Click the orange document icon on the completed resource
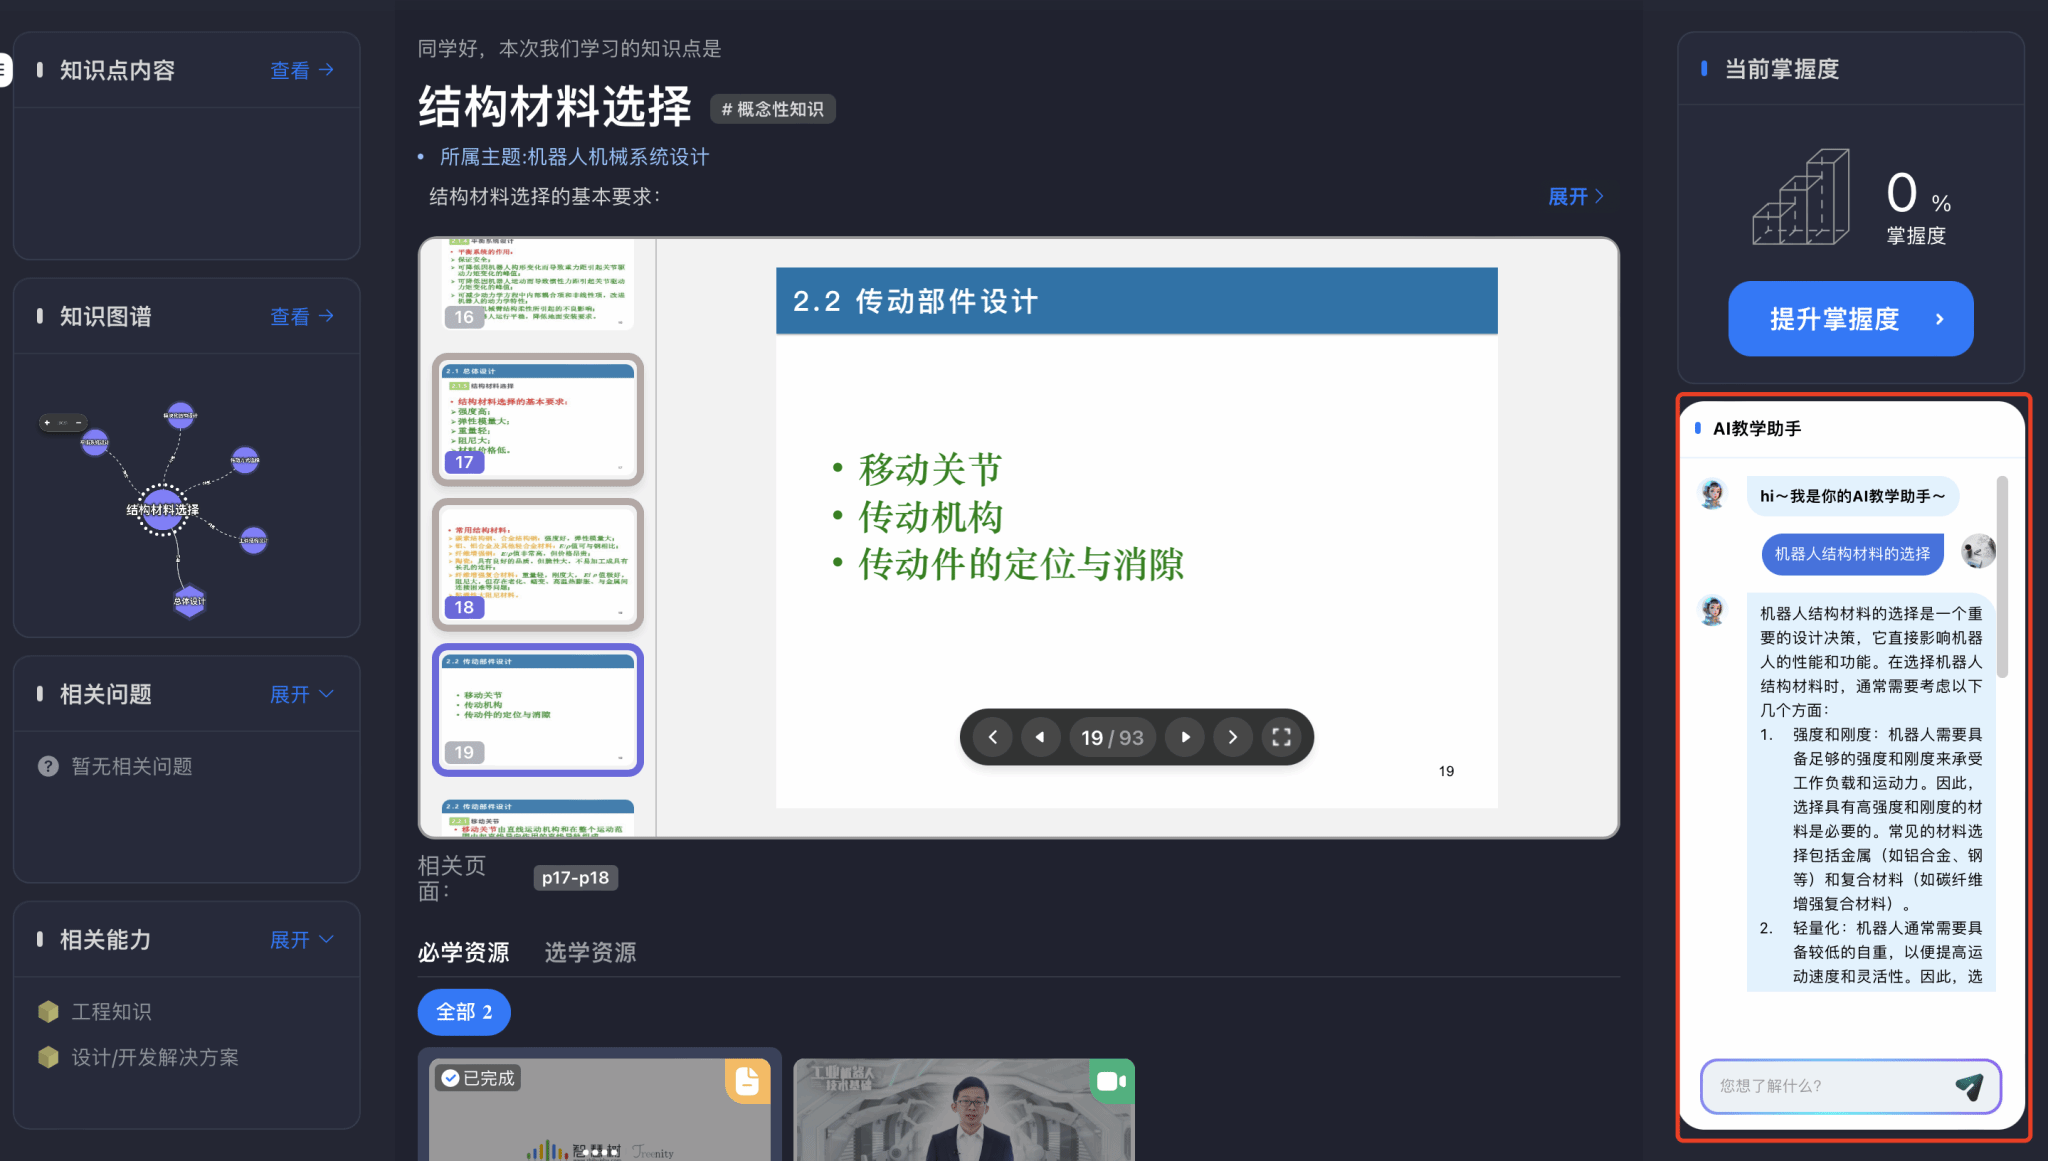The width and height of the screenshot is (2048, 1161). click(x=747, y=1081)
